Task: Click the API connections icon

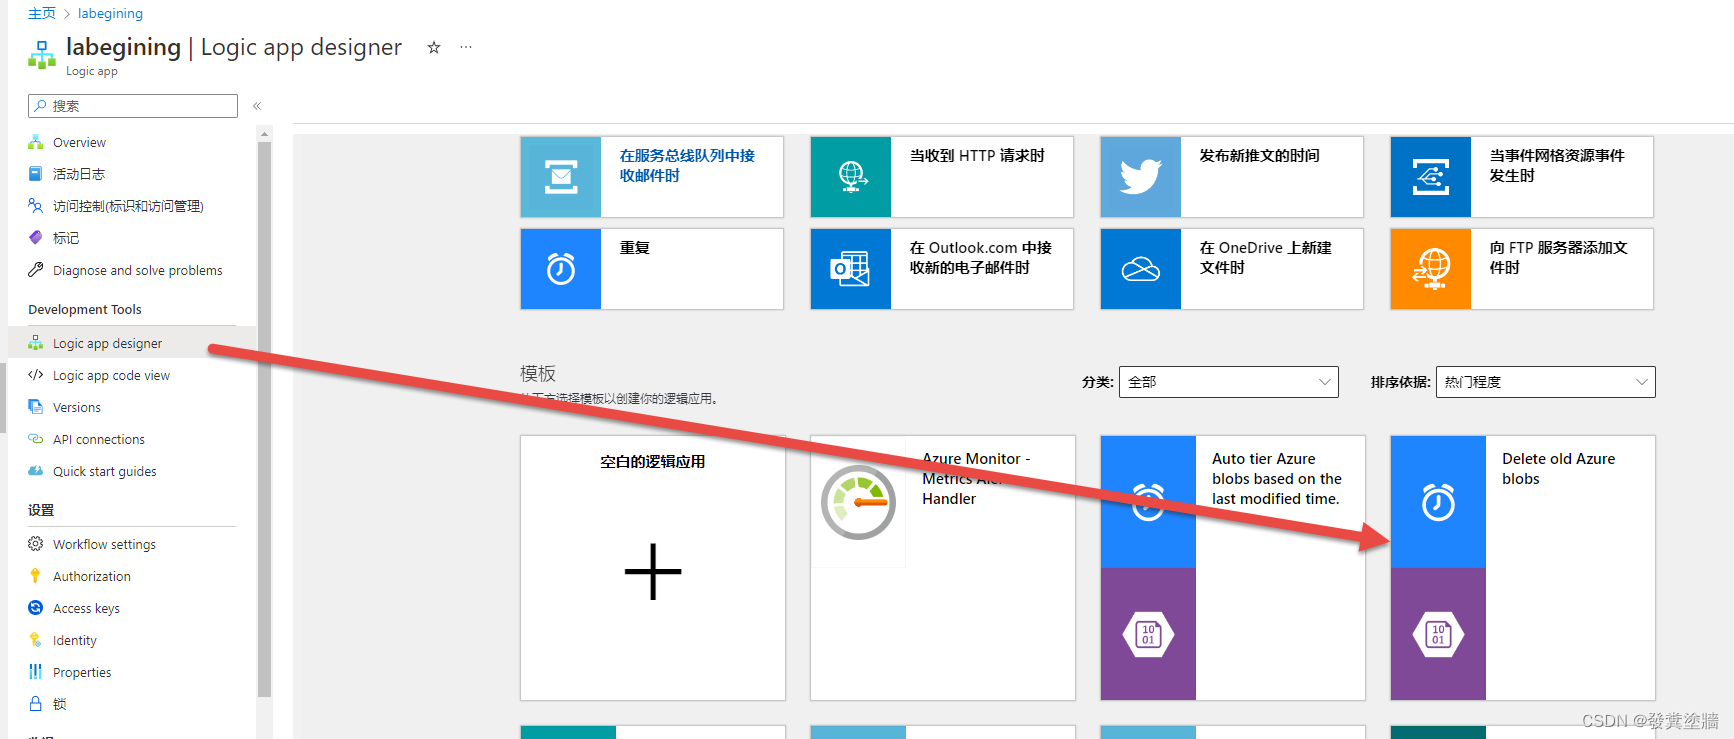Action: tap(36, 439)
